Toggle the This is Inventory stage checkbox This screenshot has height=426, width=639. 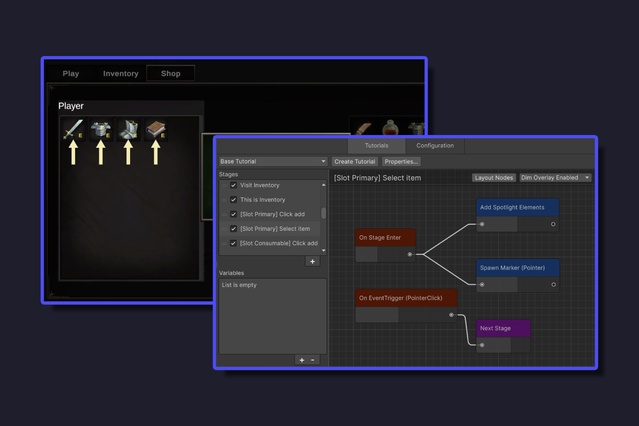point(234,200)
